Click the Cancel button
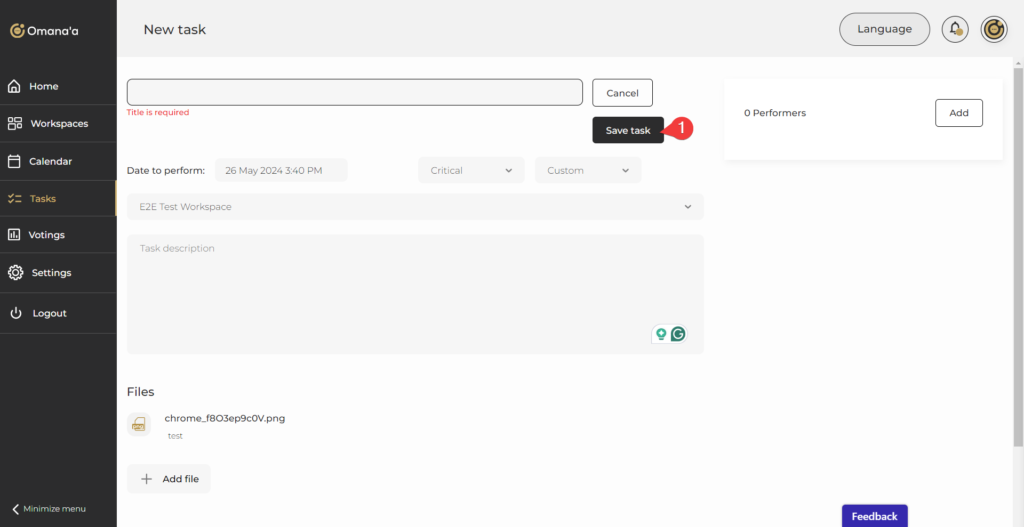1024x527 pixels. point(622,93)
